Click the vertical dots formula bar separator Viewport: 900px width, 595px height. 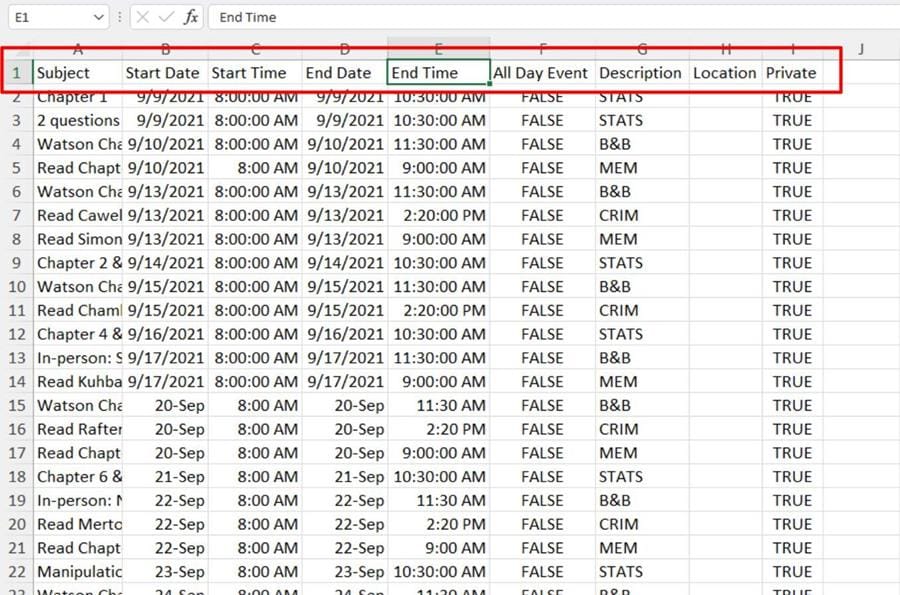pyautogui.click(x=119, y=16)
